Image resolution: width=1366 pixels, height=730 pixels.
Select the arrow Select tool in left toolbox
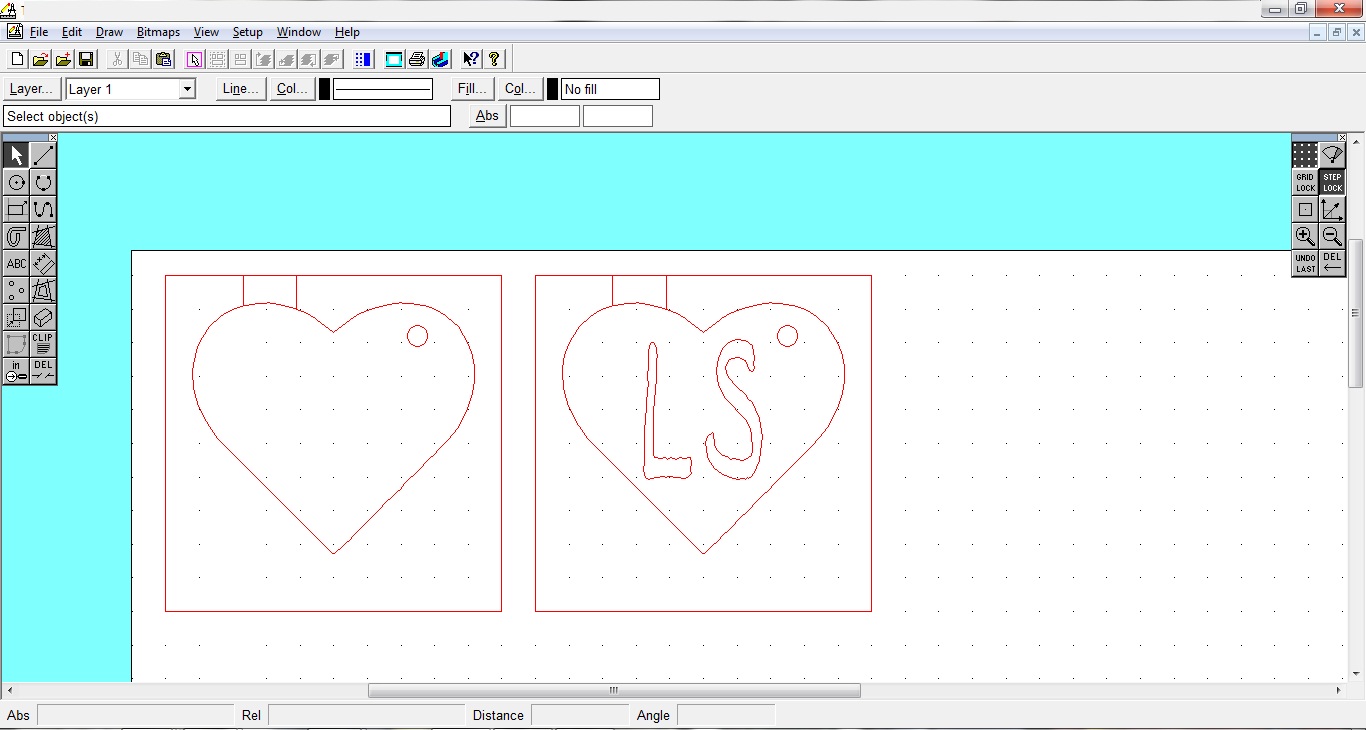point(16,155)
